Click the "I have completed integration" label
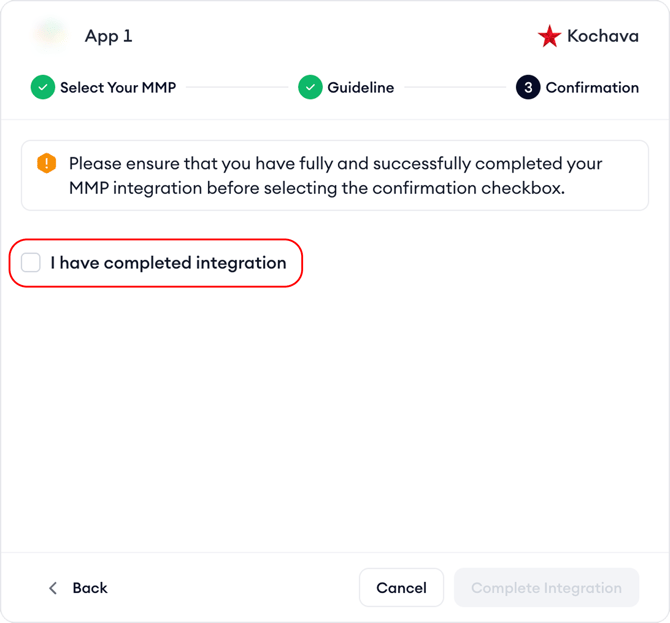 pyautogui.click(x=168, y=263)
